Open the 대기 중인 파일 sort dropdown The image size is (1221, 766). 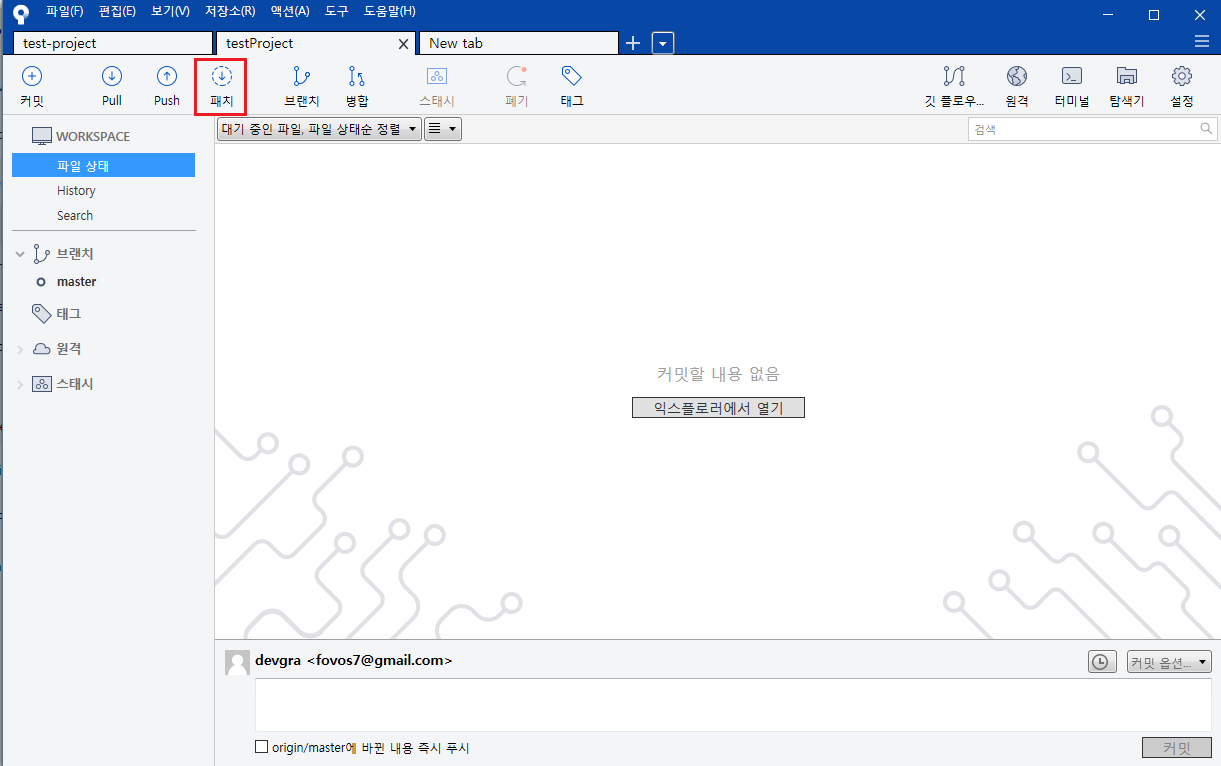pyautogui.click(x=319, y=129)
